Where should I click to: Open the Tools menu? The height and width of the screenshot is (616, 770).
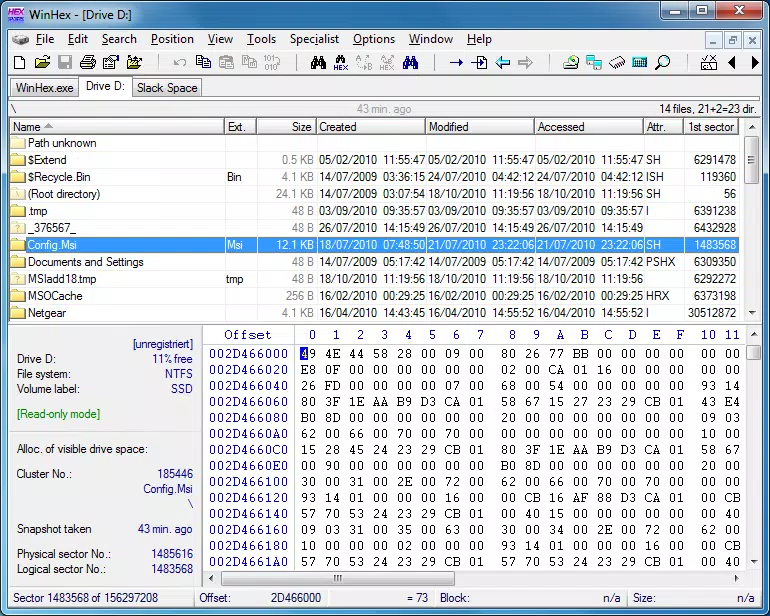[261, 39]
